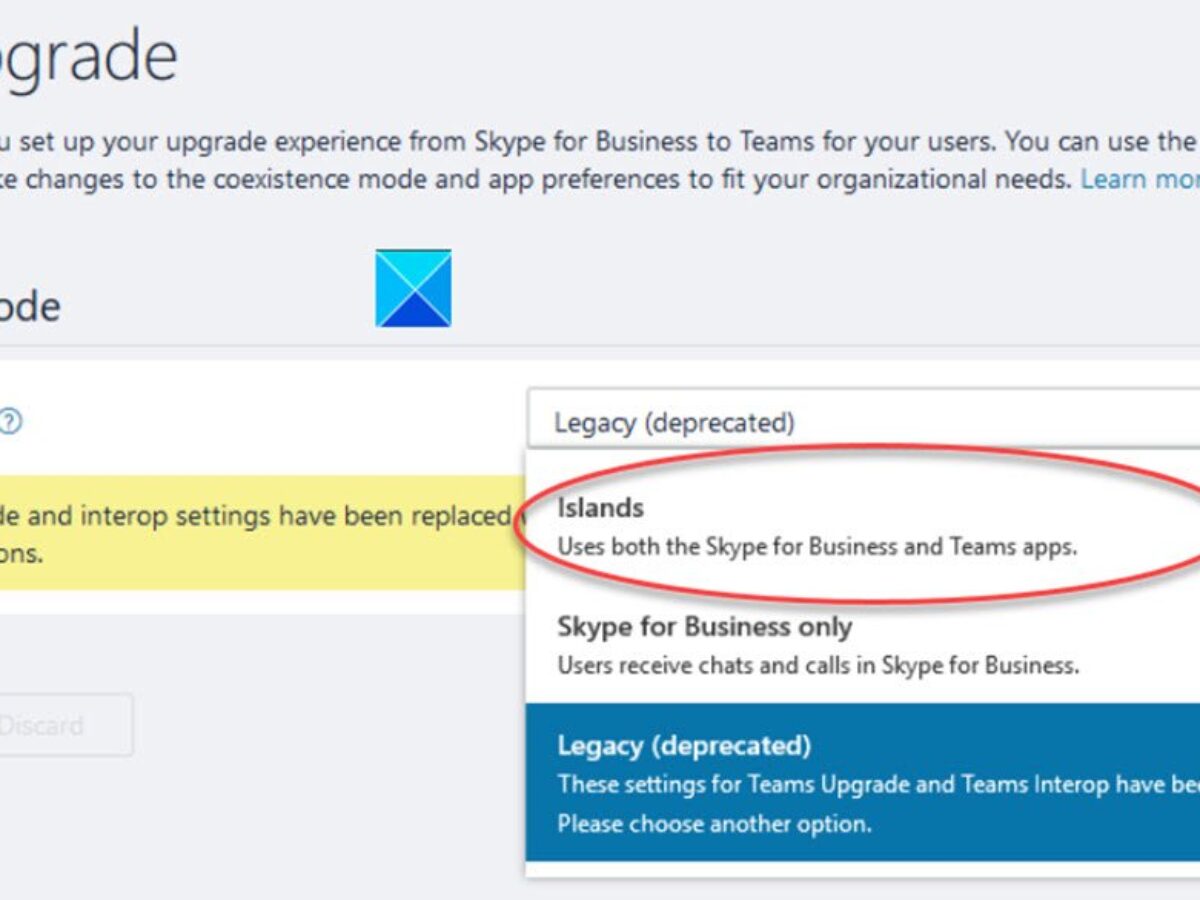Open the "Learn more" link

click(1140, 180)
